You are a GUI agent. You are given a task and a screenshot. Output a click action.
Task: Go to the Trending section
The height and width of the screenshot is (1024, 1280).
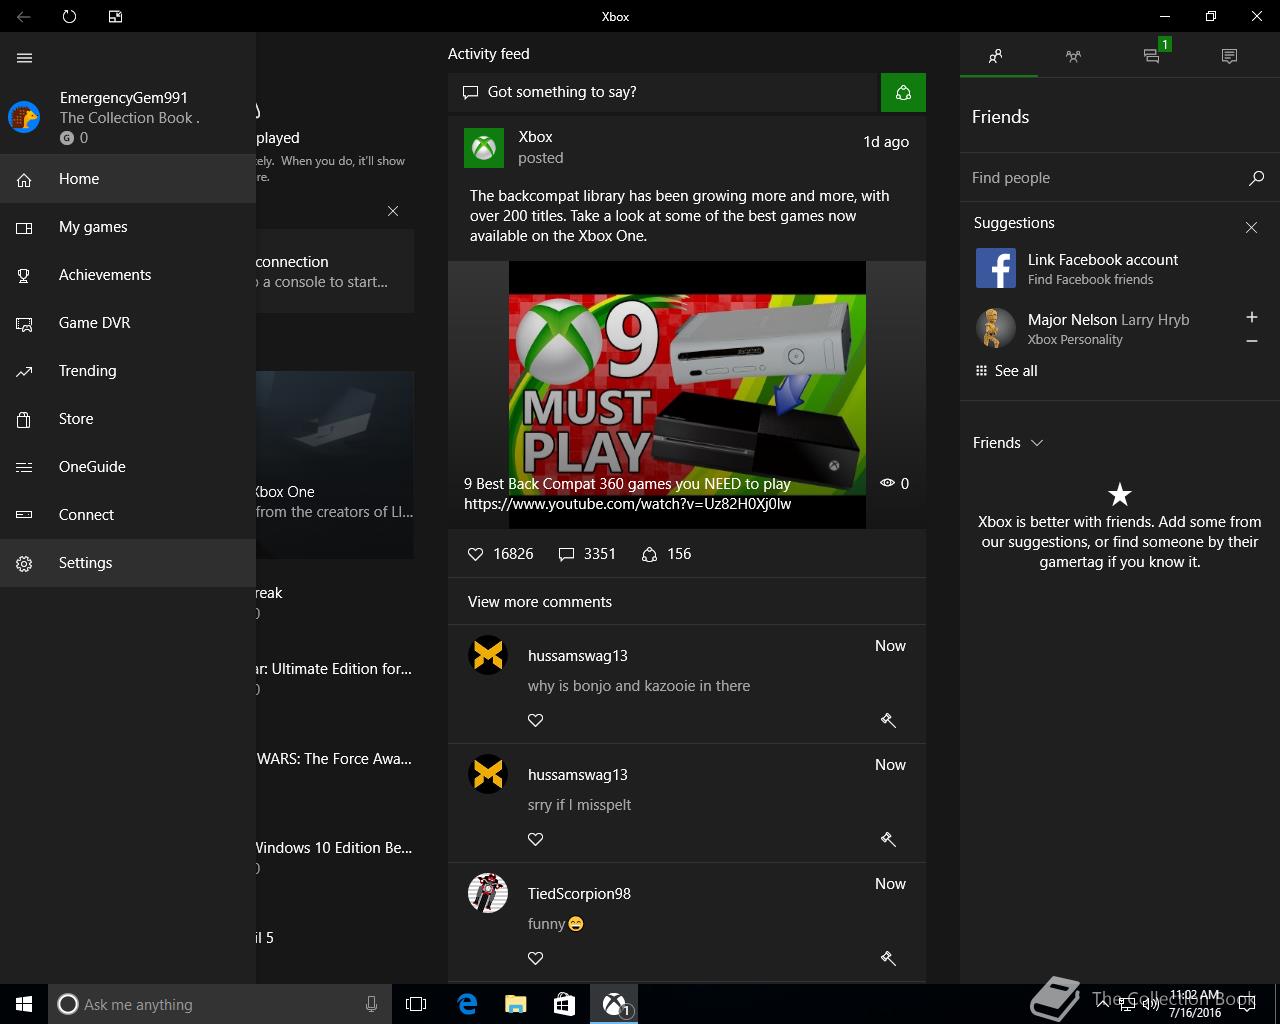pyautogui.click(x=128, y=371)
